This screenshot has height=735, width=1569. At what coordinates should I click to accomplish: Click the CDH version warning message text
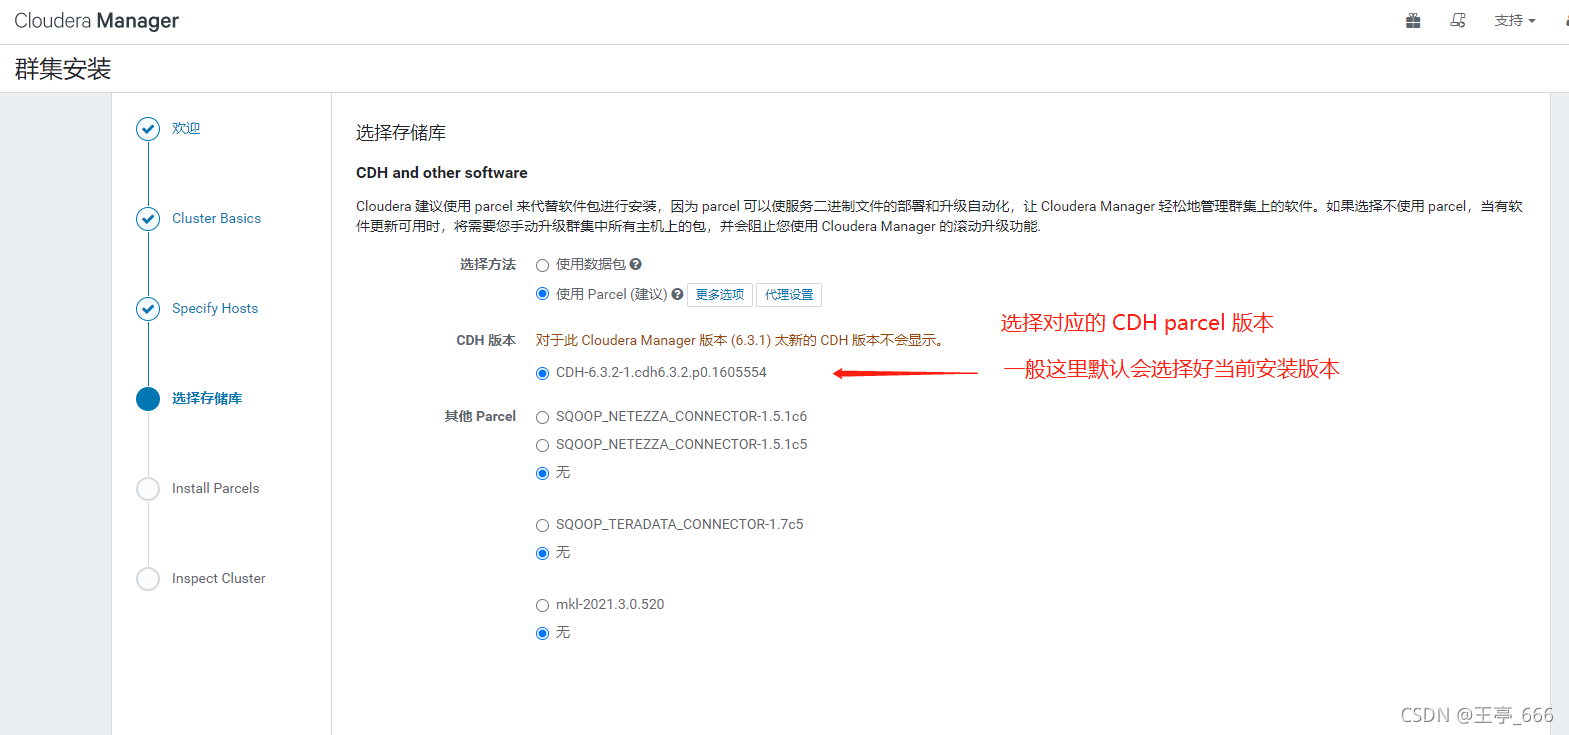740,340
